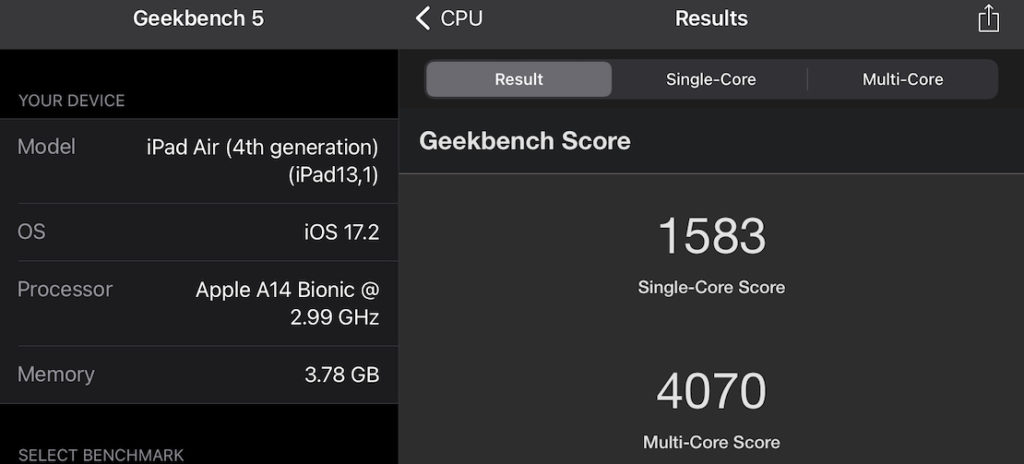Click the Geekbench Score heading

point(524,141)
